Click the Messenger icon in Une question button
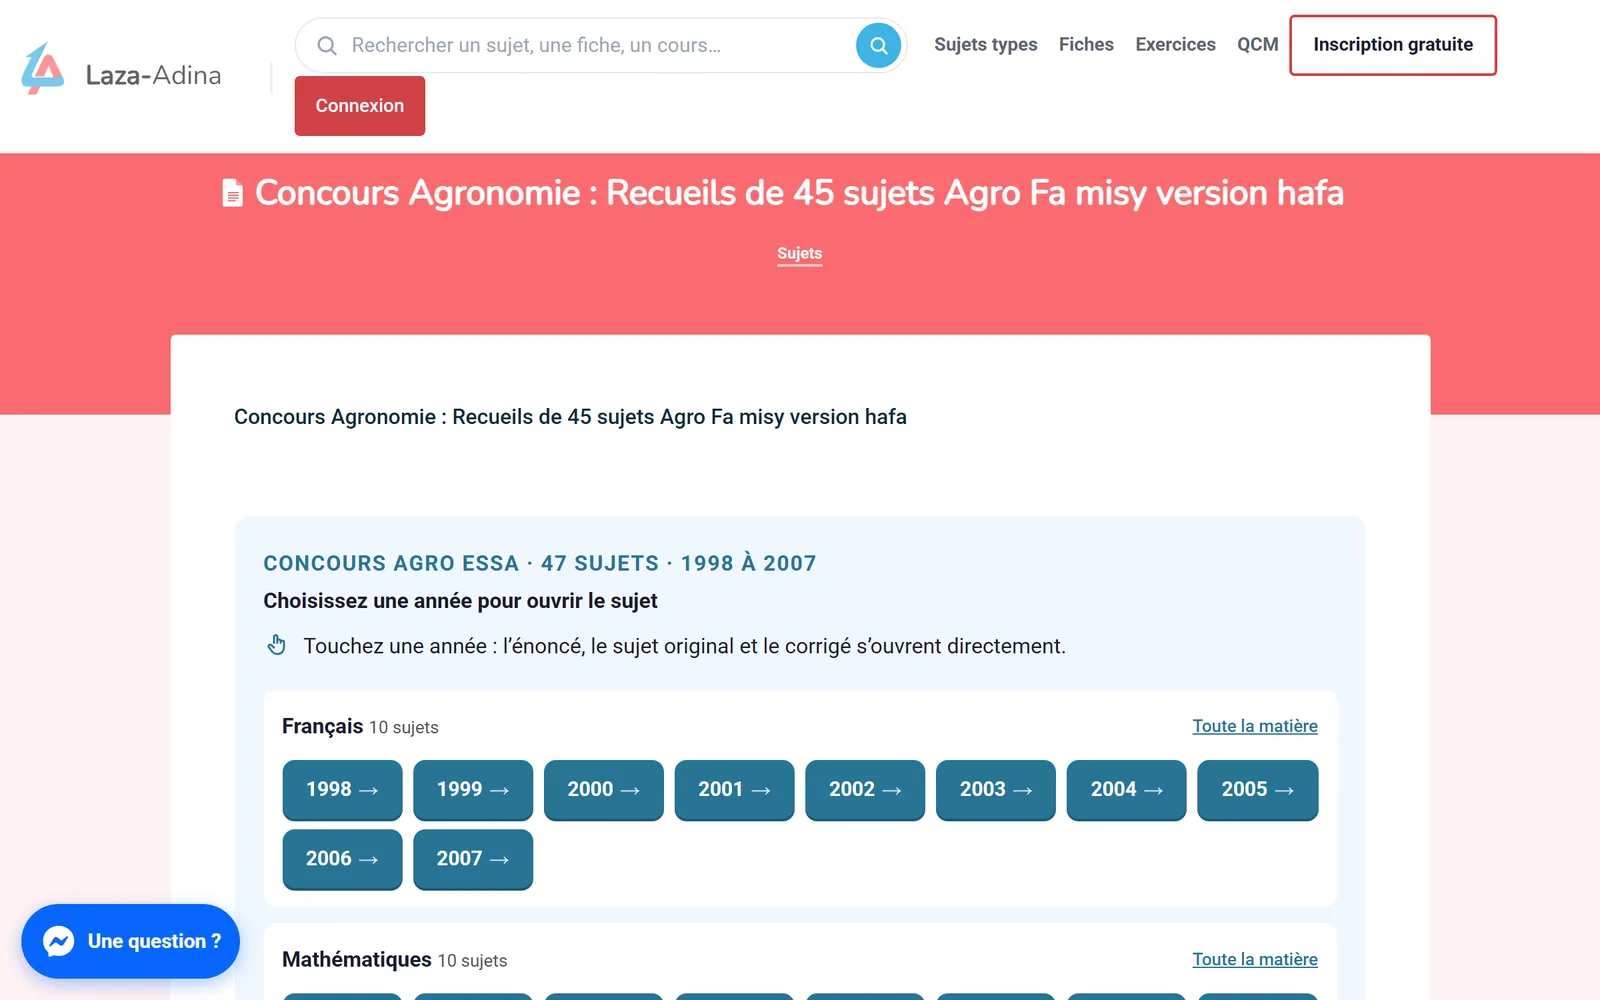 coord(59,941)
